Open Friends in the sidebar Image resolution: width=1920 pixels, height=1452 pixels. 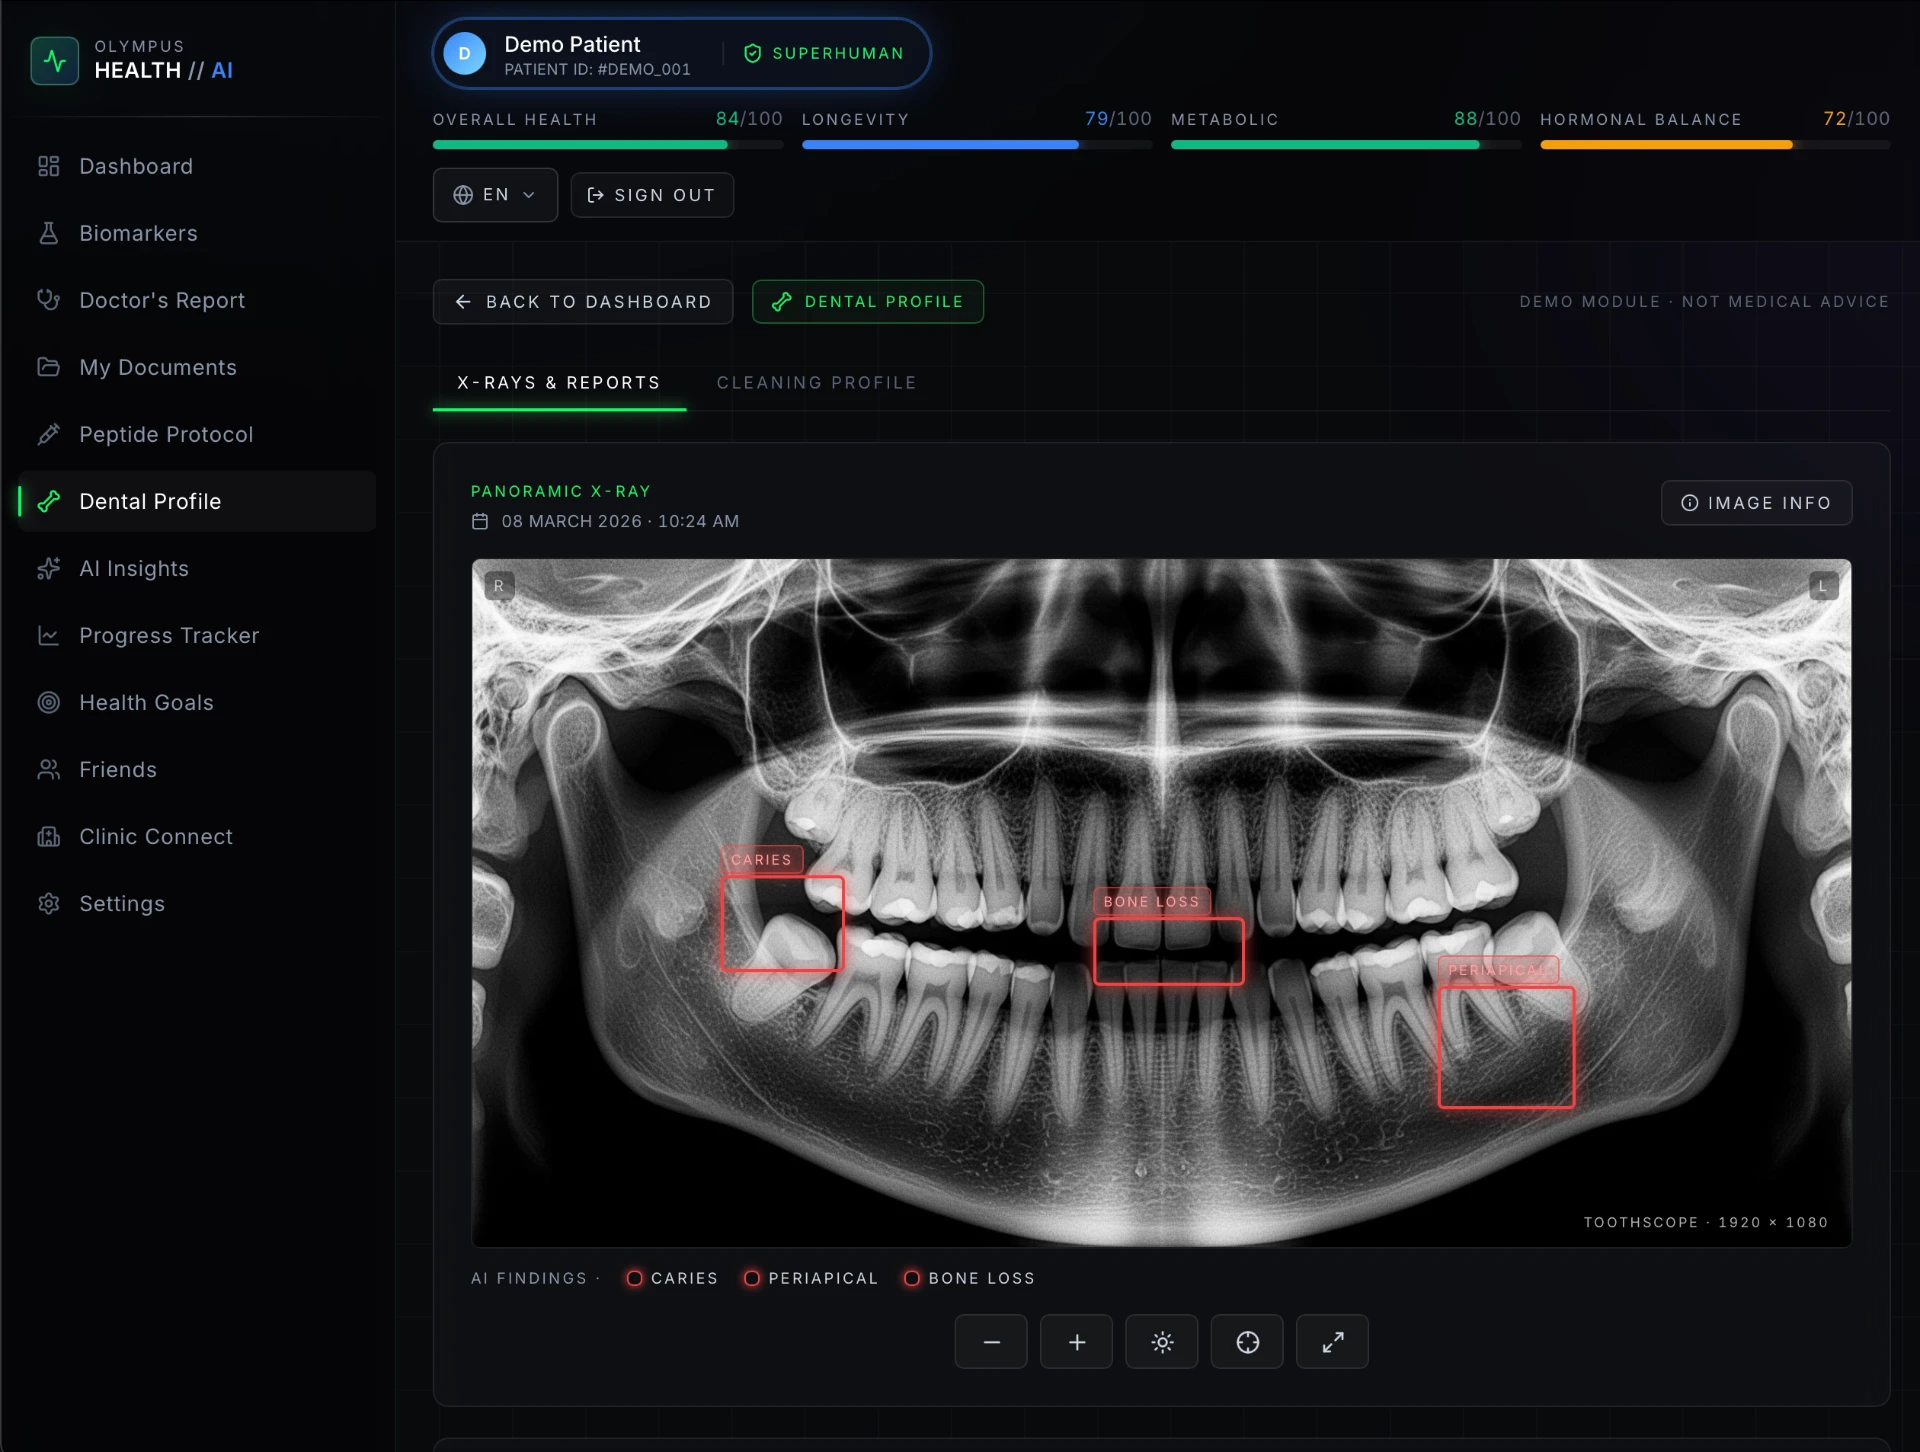(197, 769)
